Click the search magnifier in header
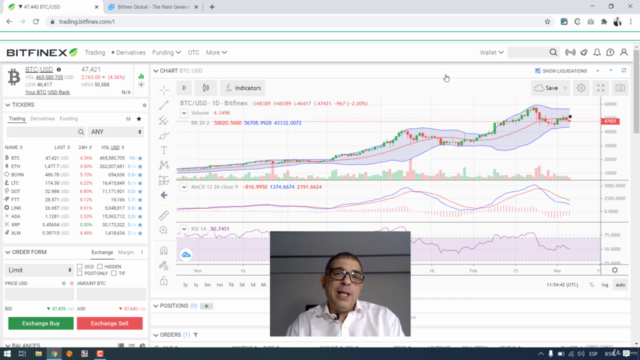 click(x=553, y=52)
